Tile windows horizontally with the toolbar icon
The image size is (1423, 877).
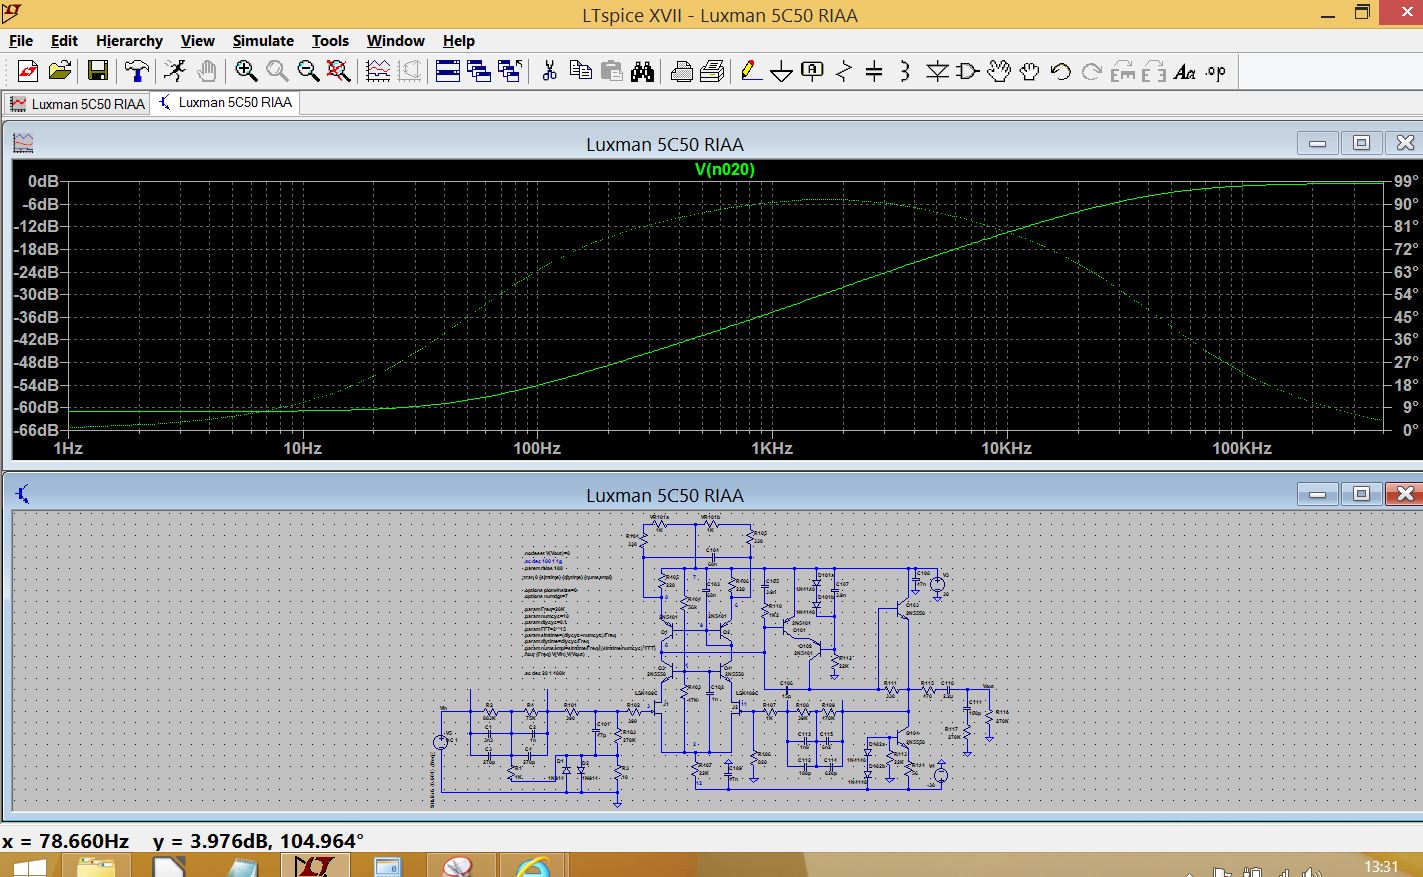(x=448, y=71)
